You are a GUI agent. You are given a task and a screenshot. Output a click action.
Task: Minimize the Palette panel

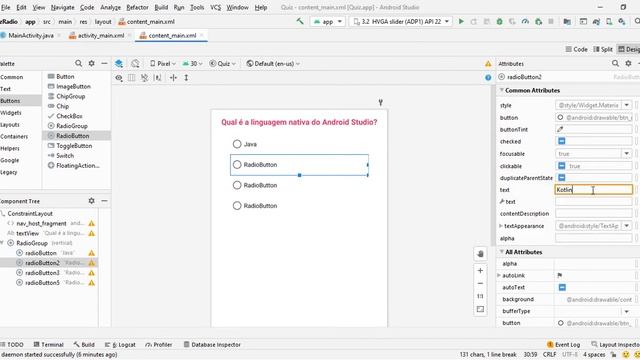[104, 63]
